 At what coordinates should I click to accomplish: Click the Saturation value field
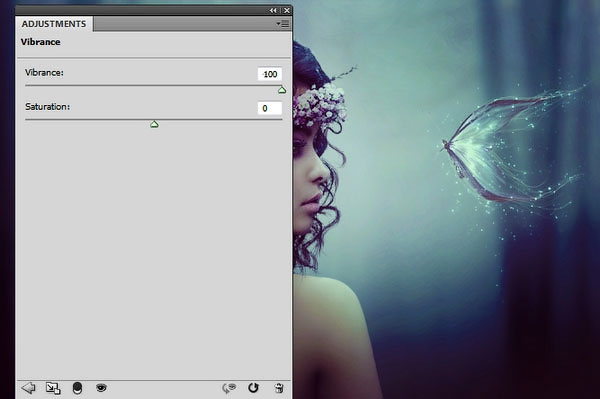[270, 108]
